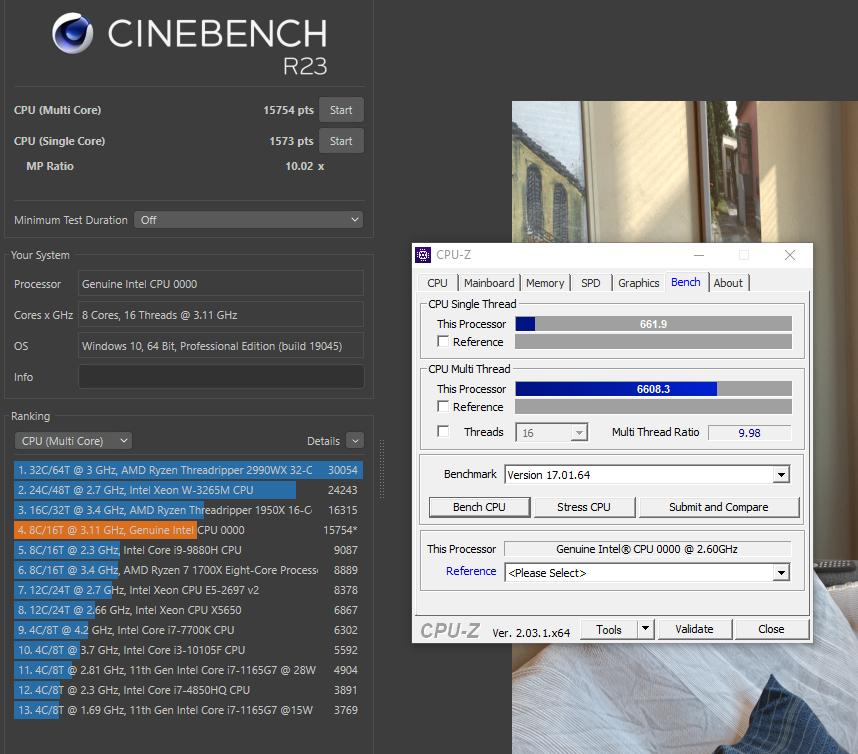
Task: Open the Benchmark version dropdown
Action: pyautogui.click(x=647, y=474)
